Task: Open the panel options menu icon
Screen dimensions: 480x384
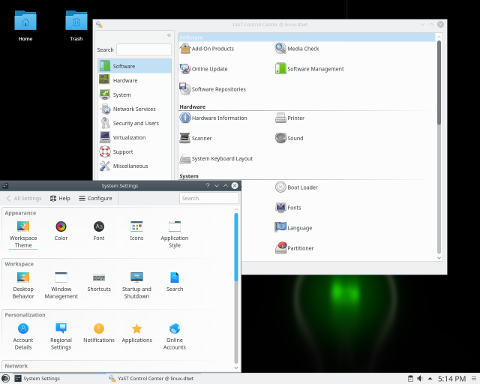Action: click(474, 378)
